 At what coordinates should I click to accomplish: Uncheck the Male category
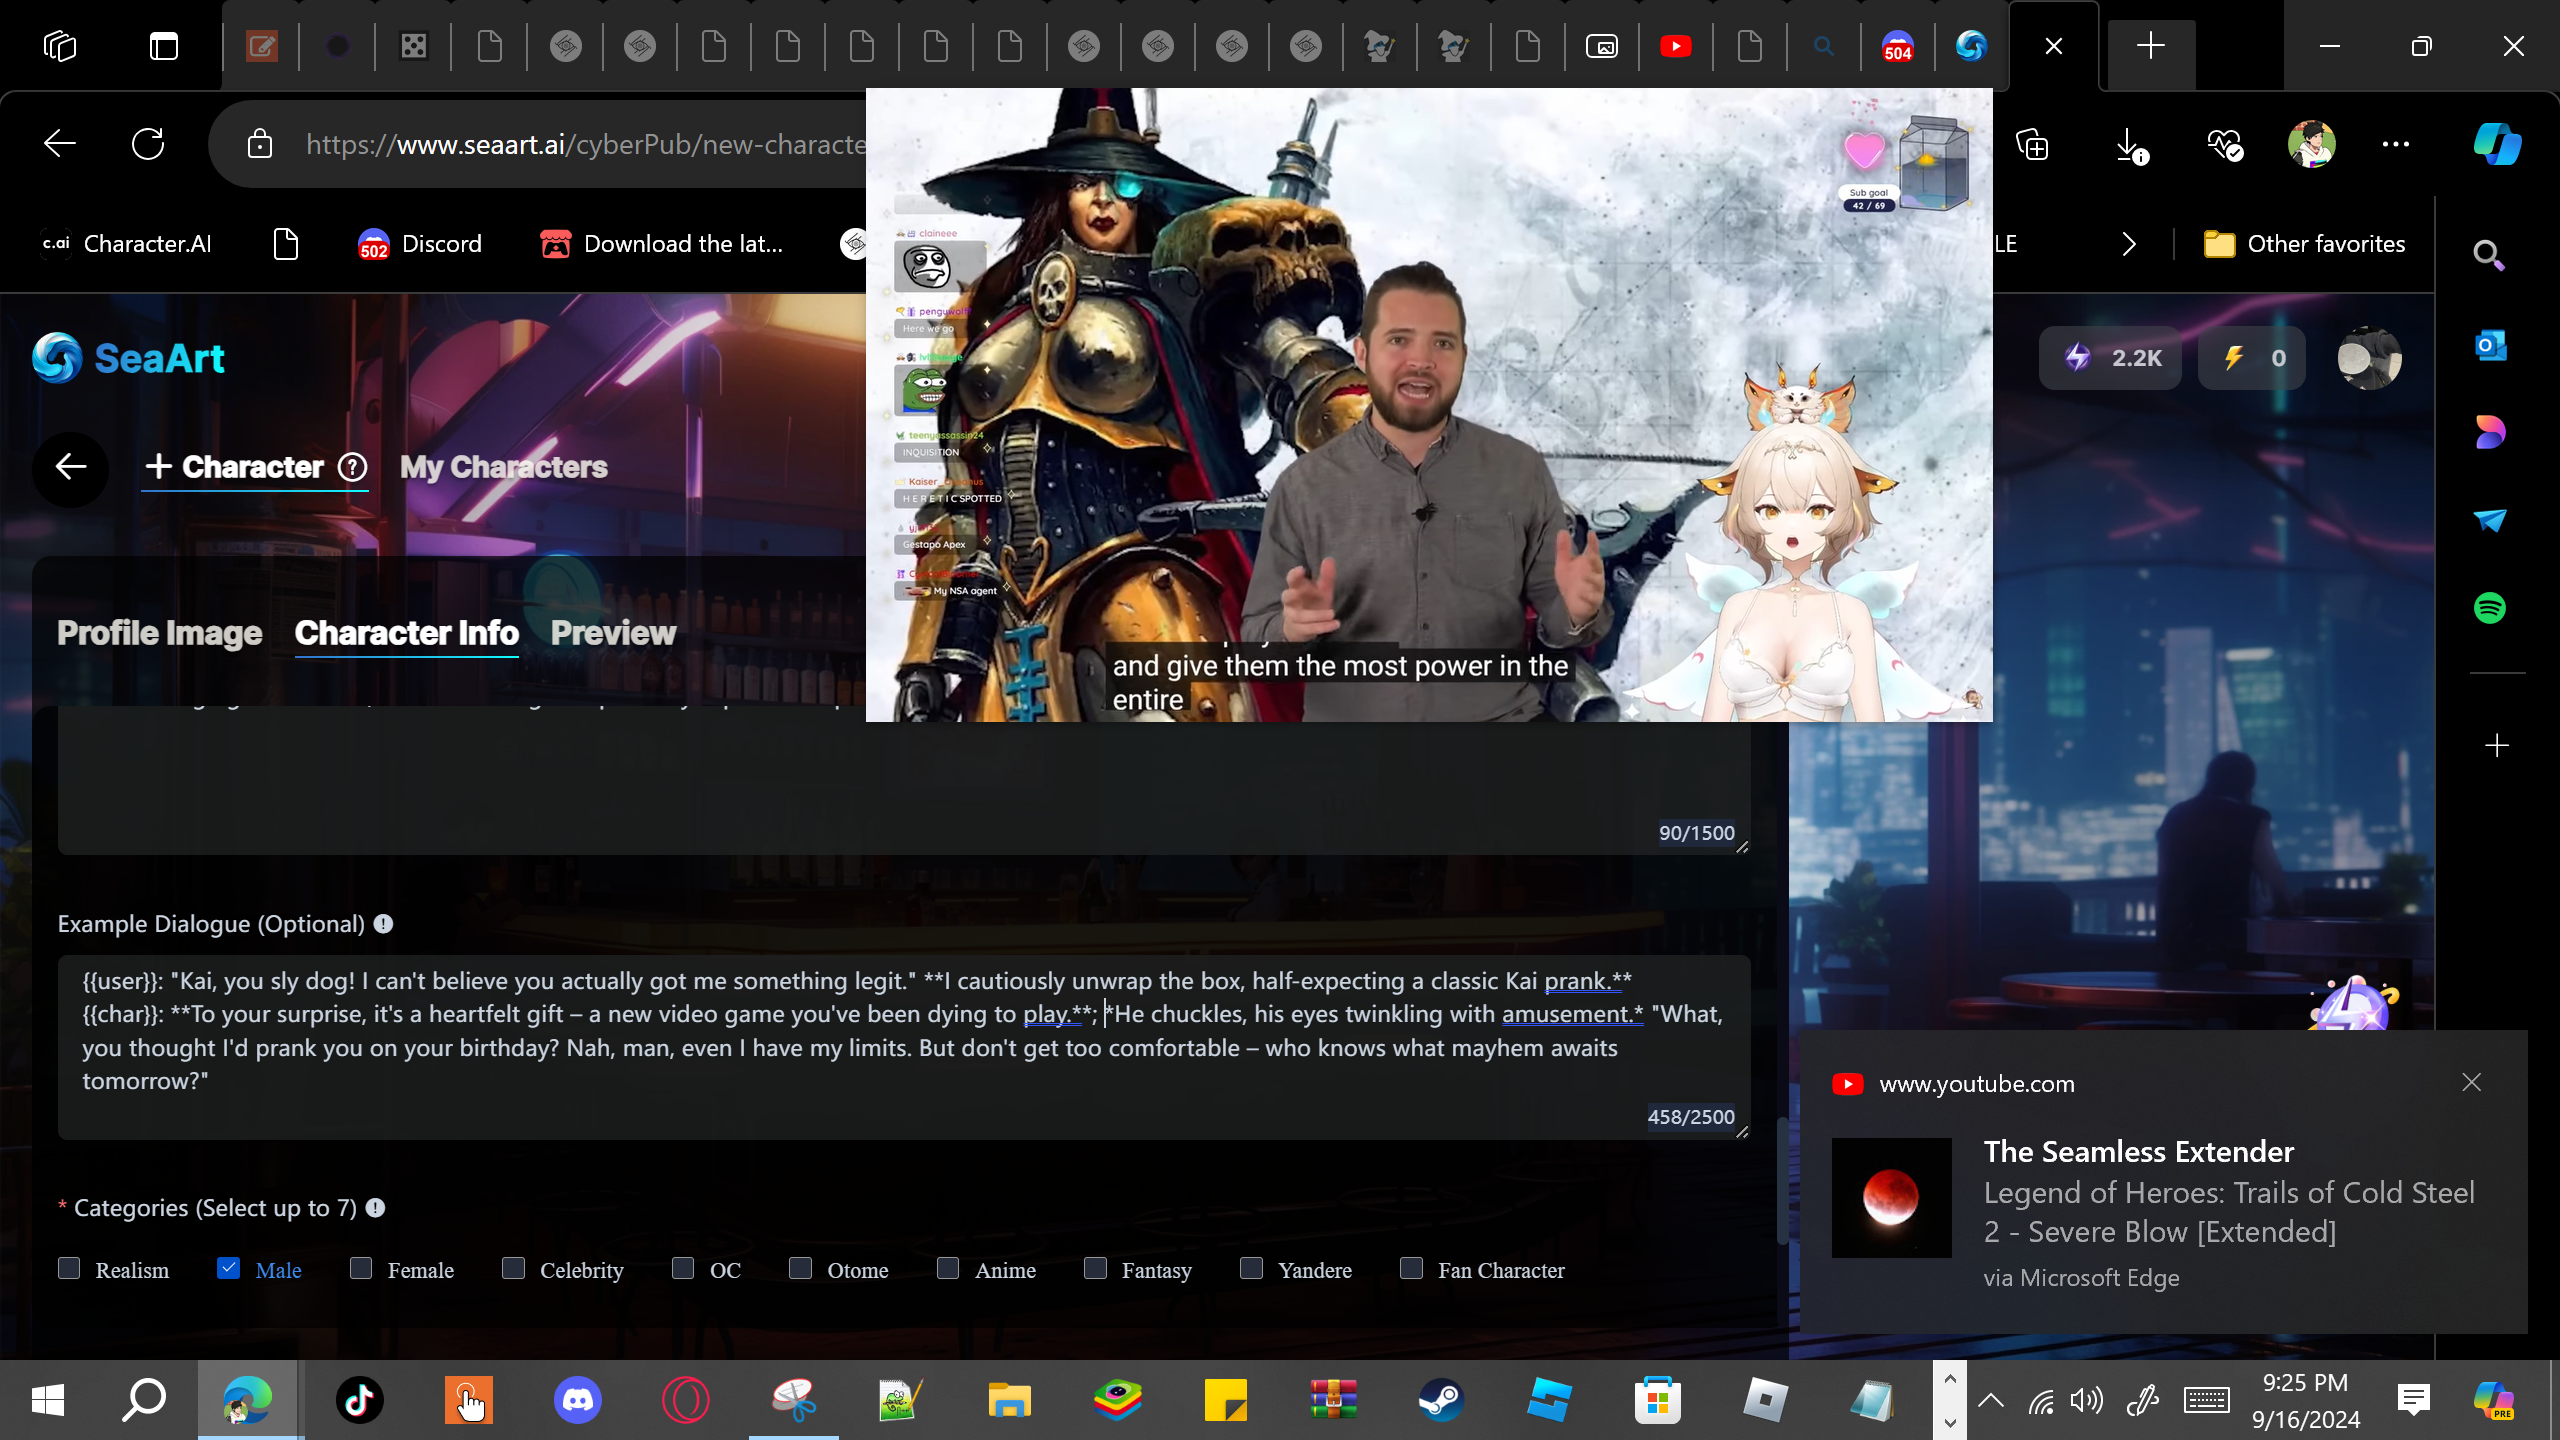tap(229, 1269)
